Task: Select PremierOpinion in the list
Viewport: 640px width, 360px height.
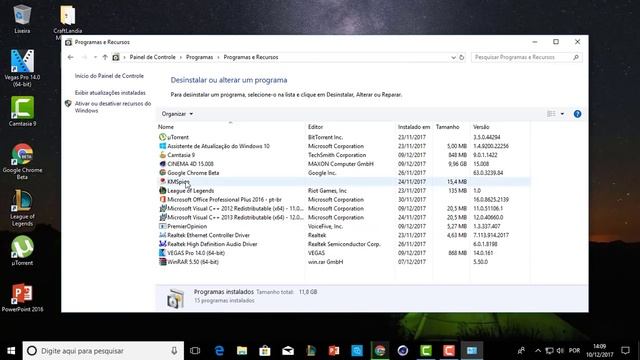Action: coord(344,227)
